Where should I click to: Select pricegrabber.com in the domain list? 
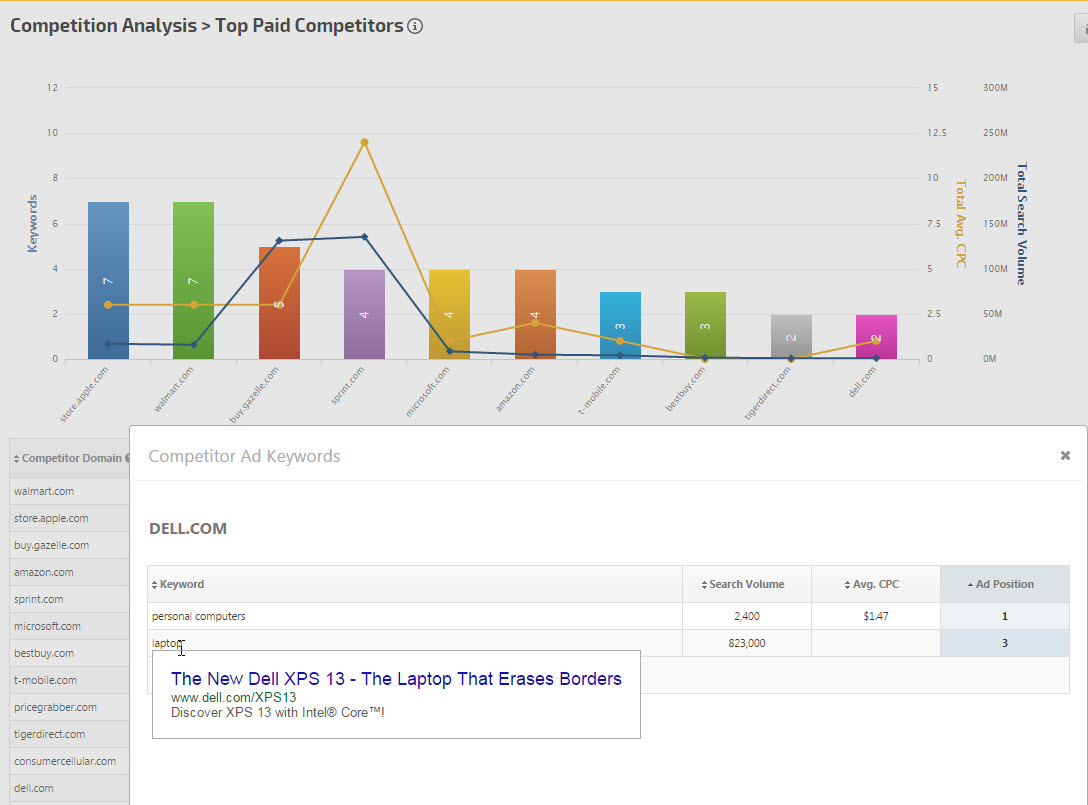pyautogui.click(x=55, y=707)
